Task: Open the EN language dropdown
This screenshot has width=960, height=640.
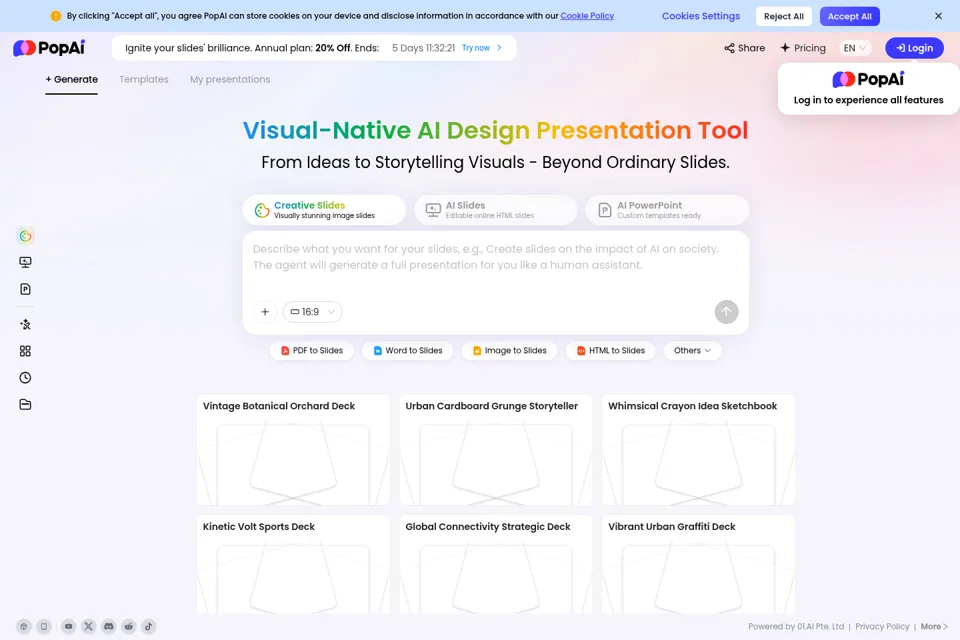Action: (855, 48)
